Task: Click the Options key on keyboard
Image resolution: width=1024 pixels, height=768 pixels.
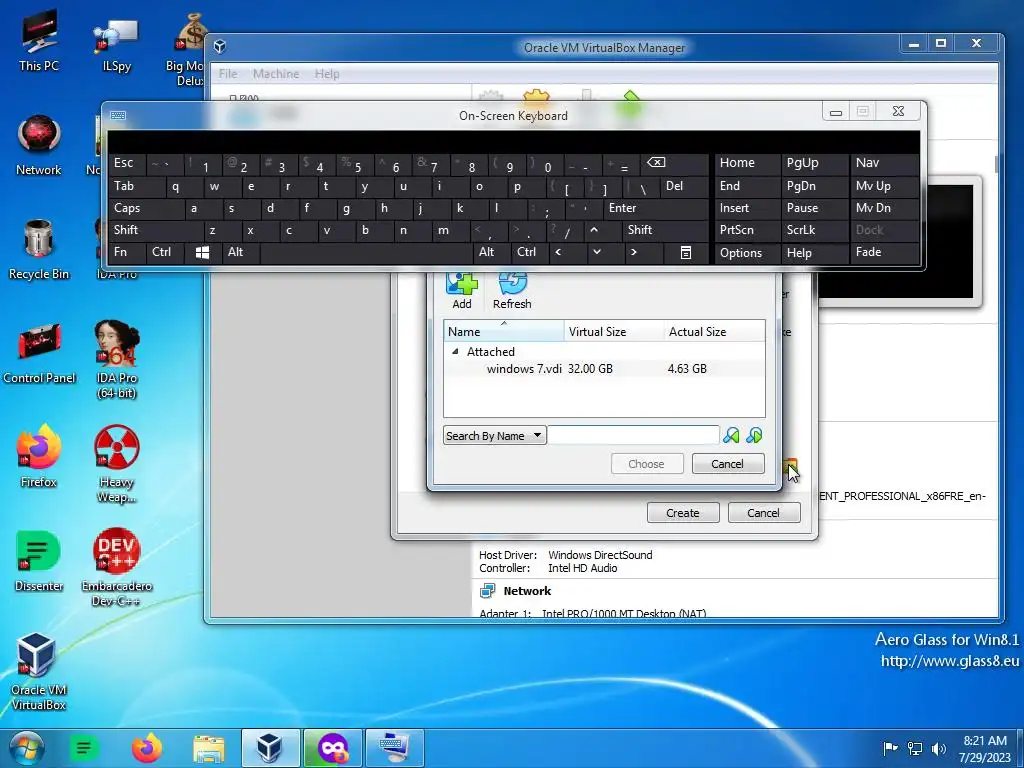Action: coord(748,253)
